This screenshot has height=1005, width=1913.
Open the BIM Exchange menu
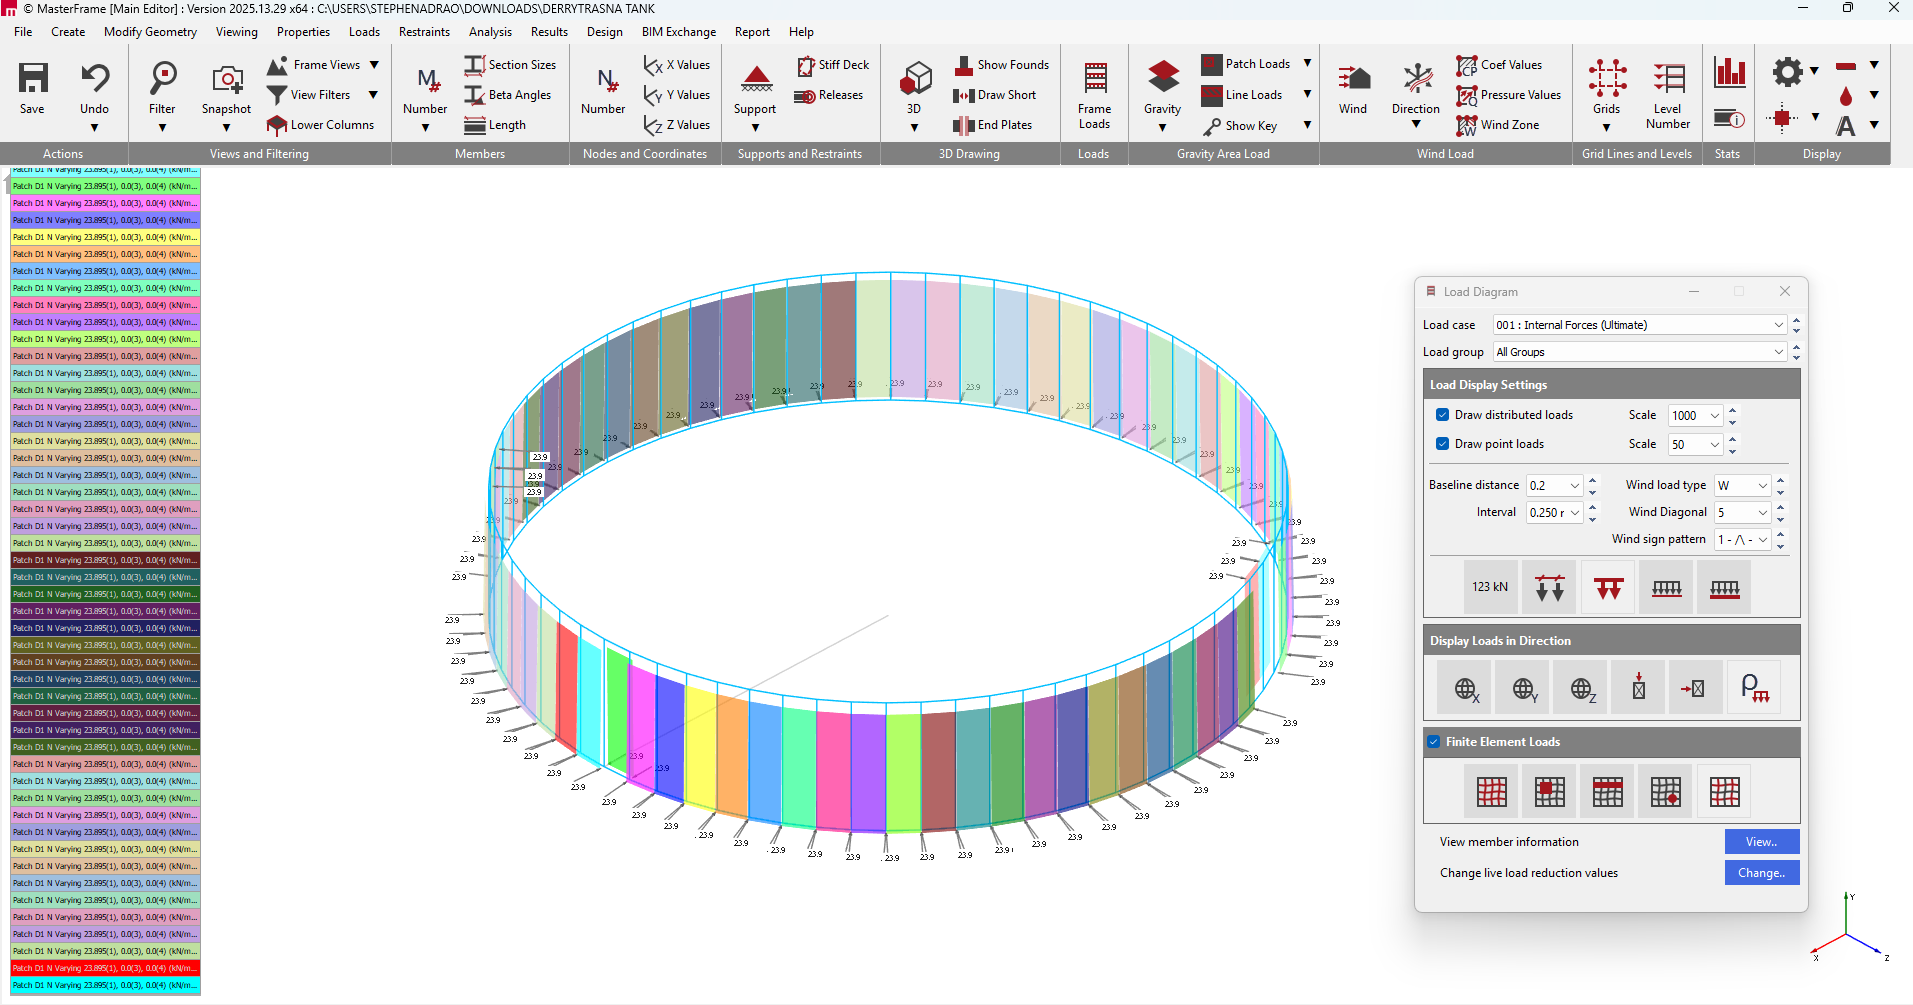pos(679,32)
